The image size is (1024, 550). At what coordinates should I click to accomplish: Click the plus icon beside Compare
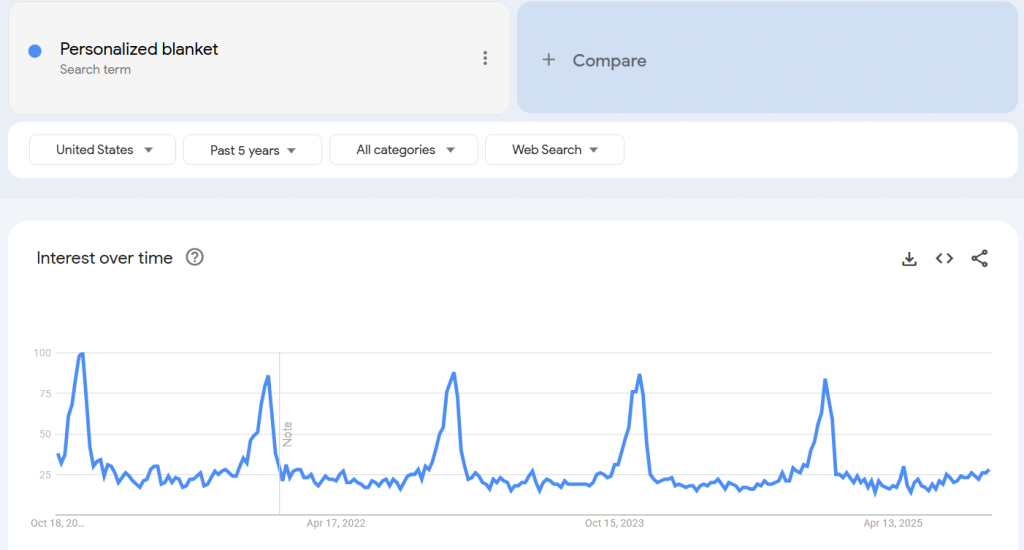point(548,60)
